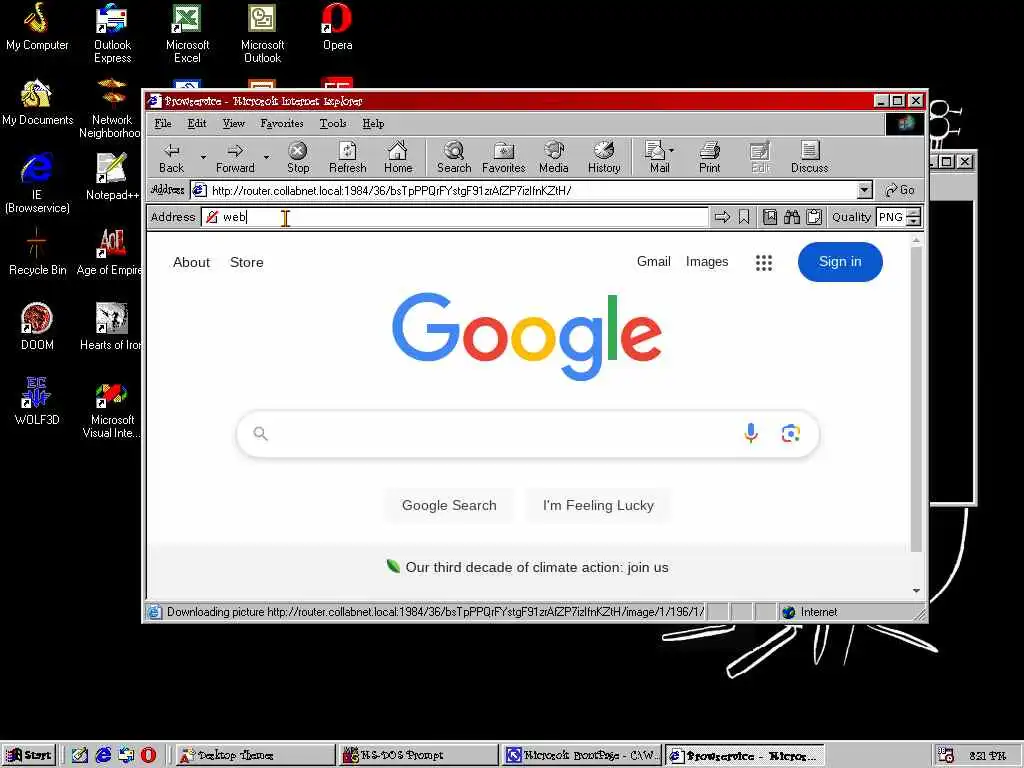Open the View menu

click(x=233, y=123)
